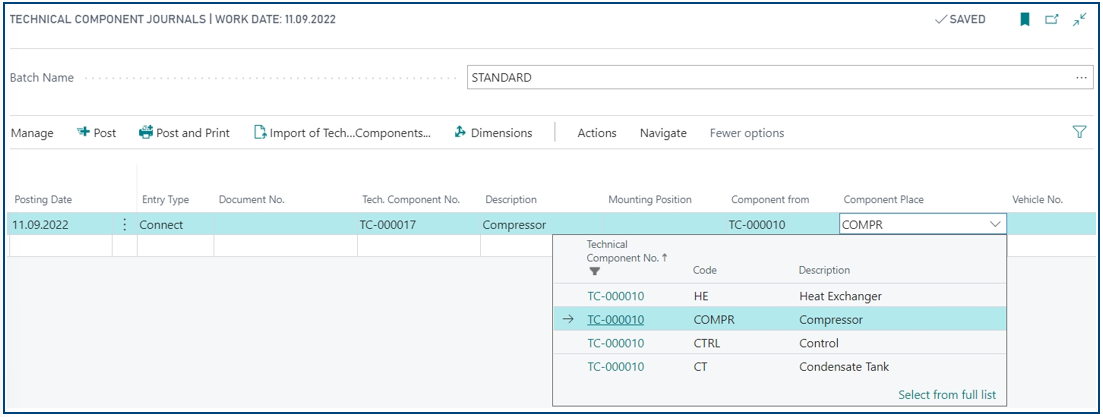
Task: Click the Heat Exchanger description text
Action: tap(841, 296)
